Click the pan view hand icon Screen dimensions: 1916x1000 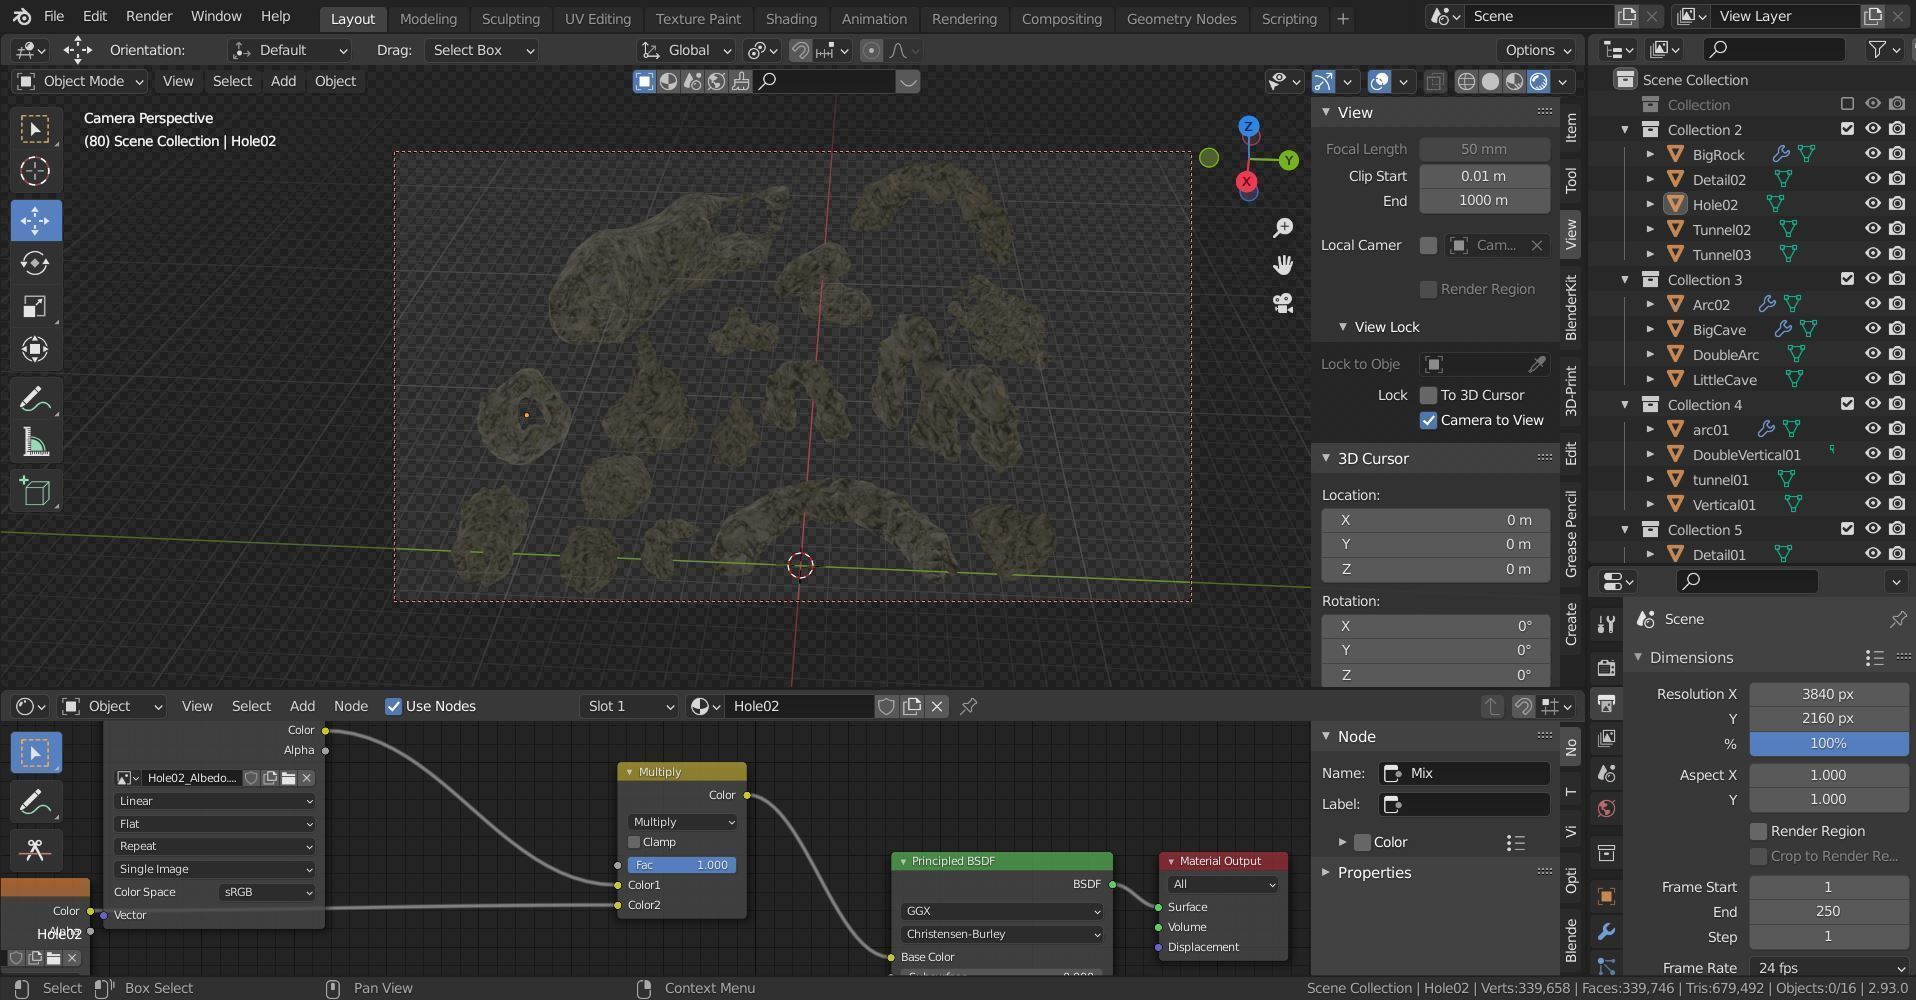click(x=1283, y=265)
